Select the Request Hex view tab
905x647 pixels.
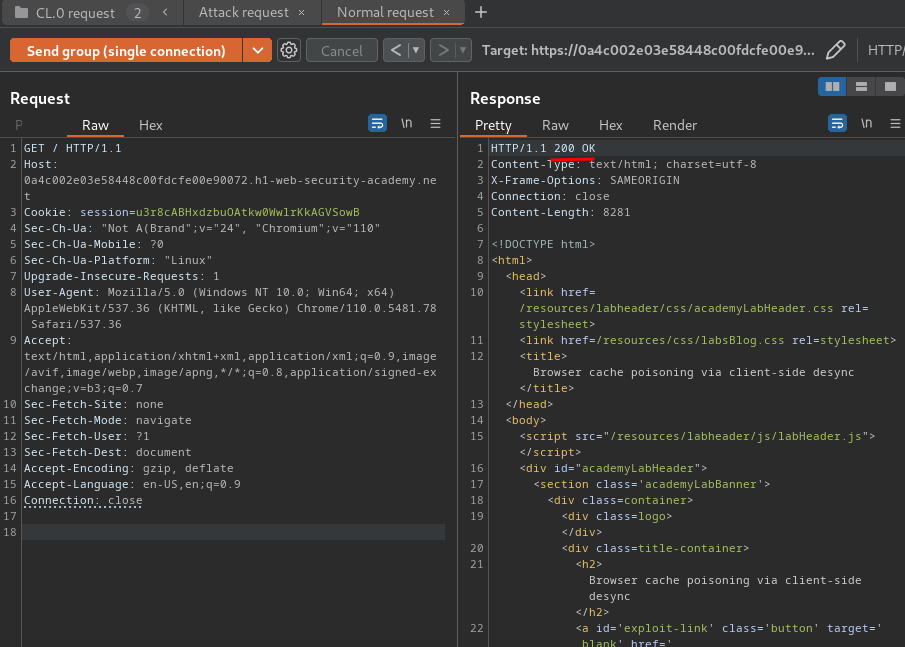coord(151,125)
